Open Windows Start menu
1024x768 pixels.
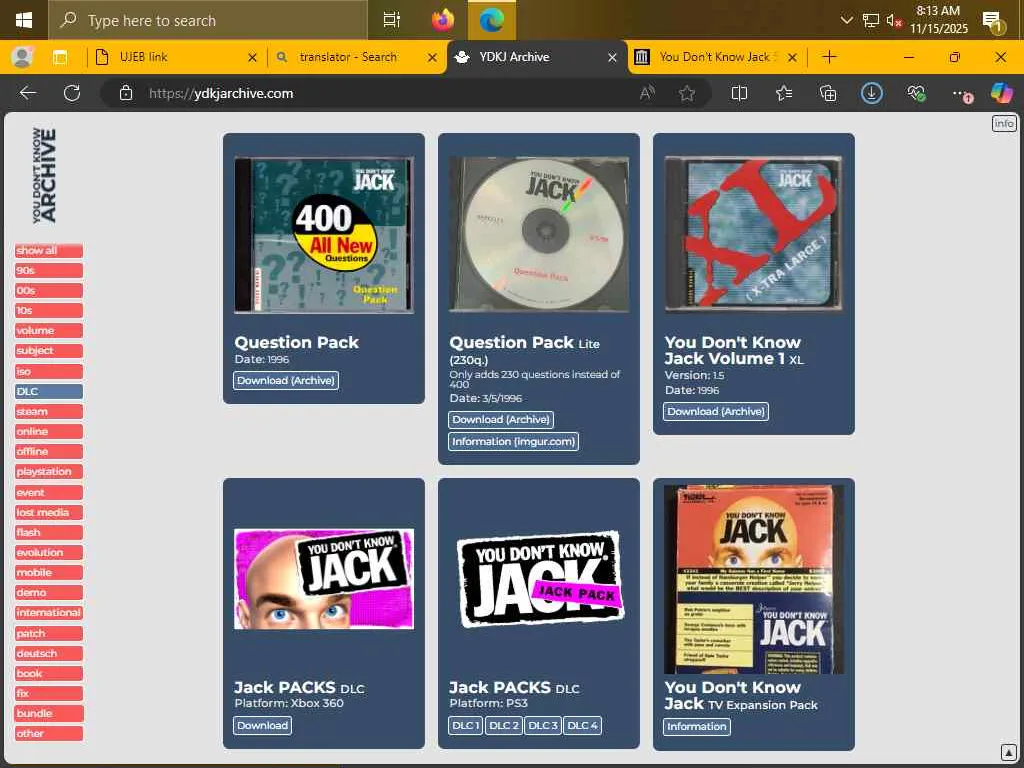24,20
